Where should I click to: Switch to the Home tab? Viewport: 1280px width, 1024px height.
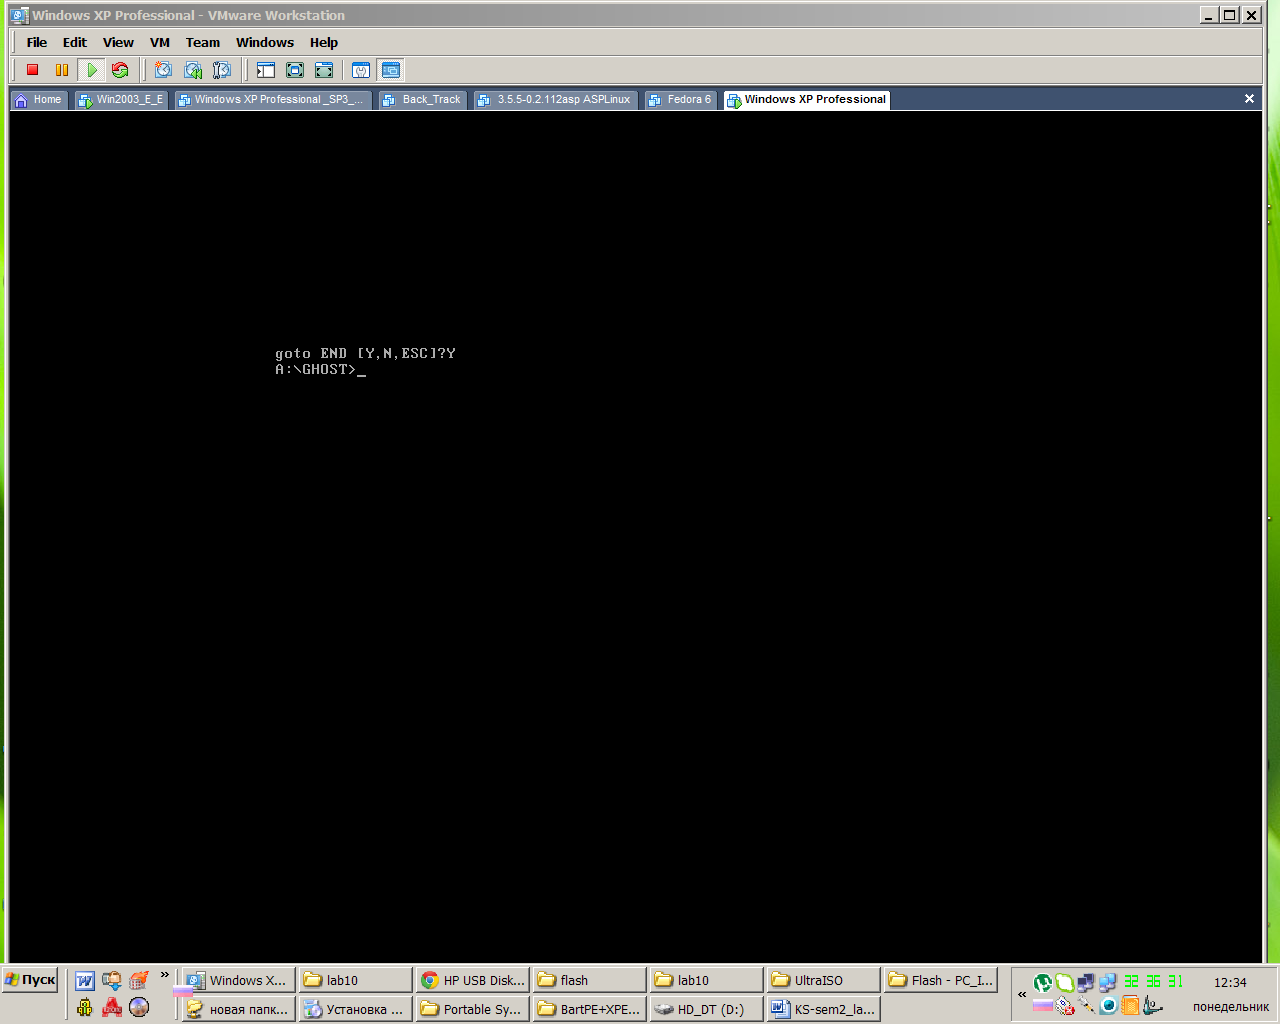(x=39, y=100)
